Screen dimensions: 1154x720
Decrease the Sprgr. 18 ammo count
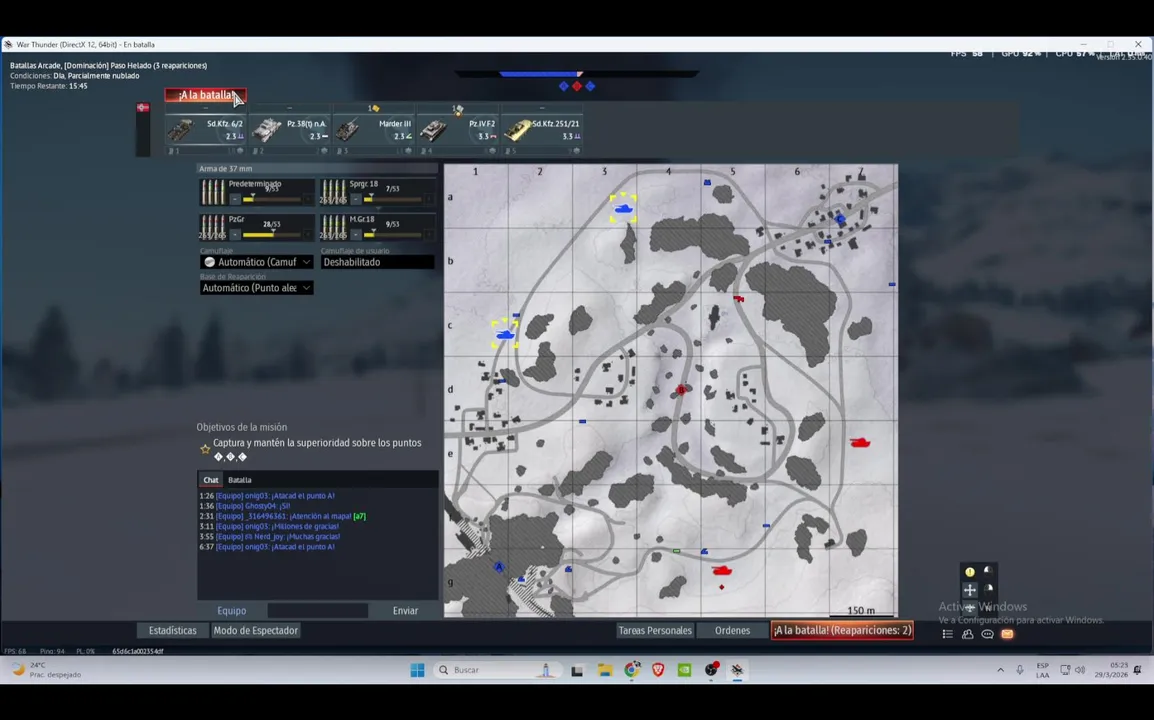[x=355, y=199]
